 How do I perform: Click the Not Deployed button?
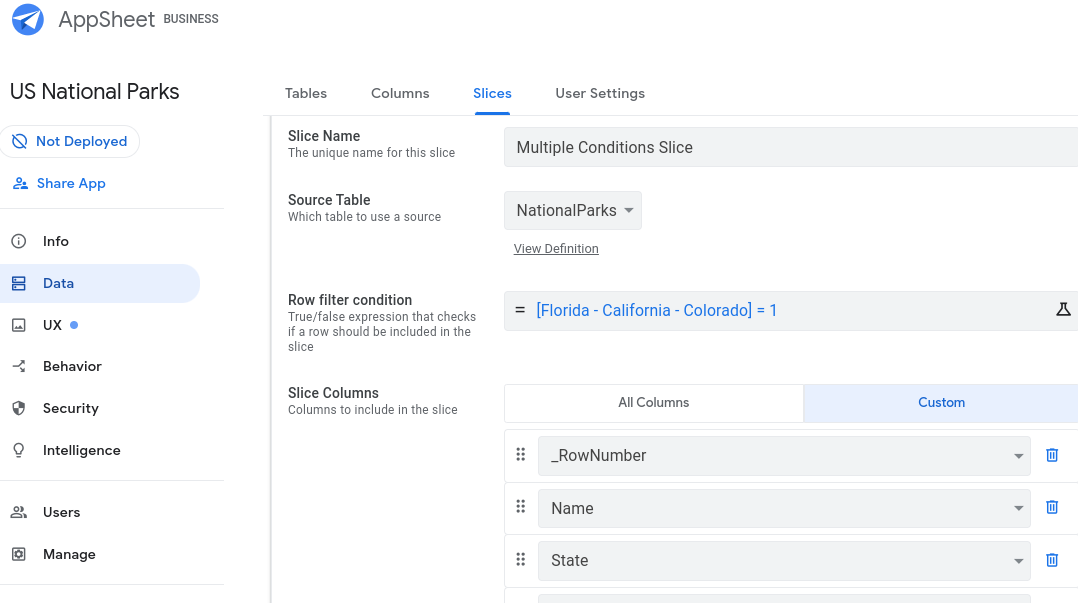coord(70,142)
